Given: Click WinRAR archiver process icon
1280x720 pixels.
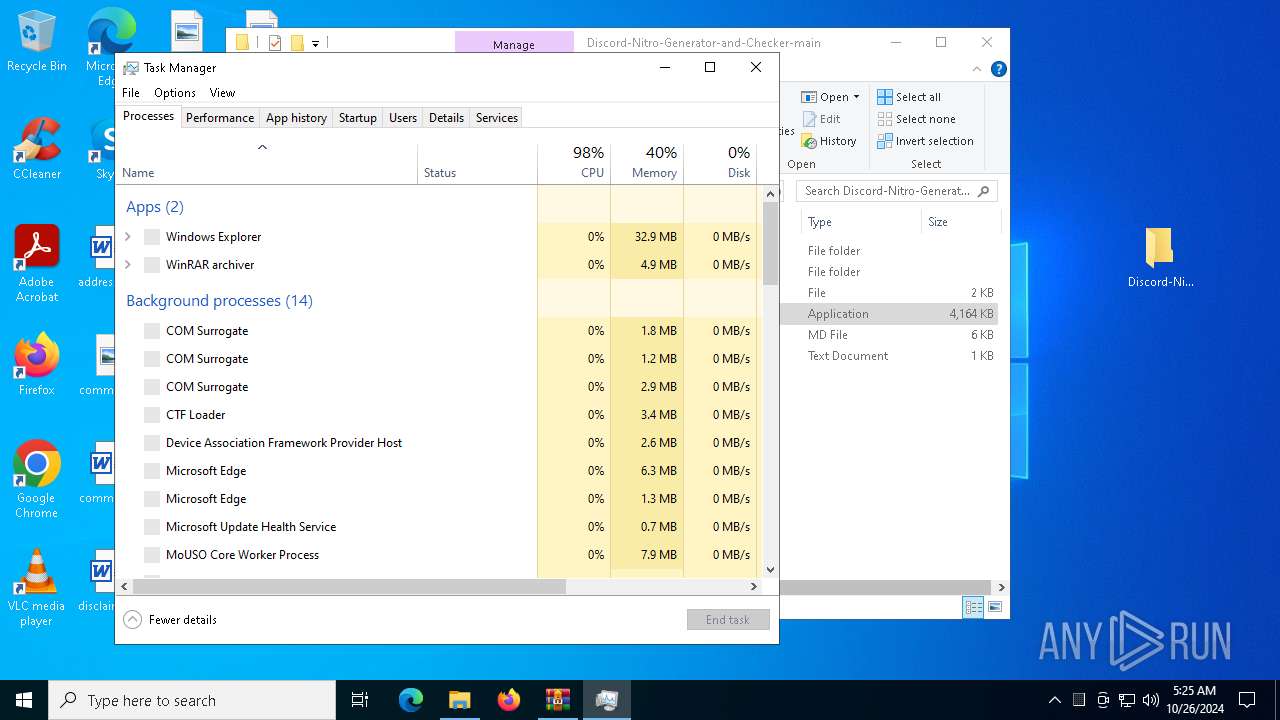Looking at the screenshot, I should pyautogui.click(x=152, y=265).
